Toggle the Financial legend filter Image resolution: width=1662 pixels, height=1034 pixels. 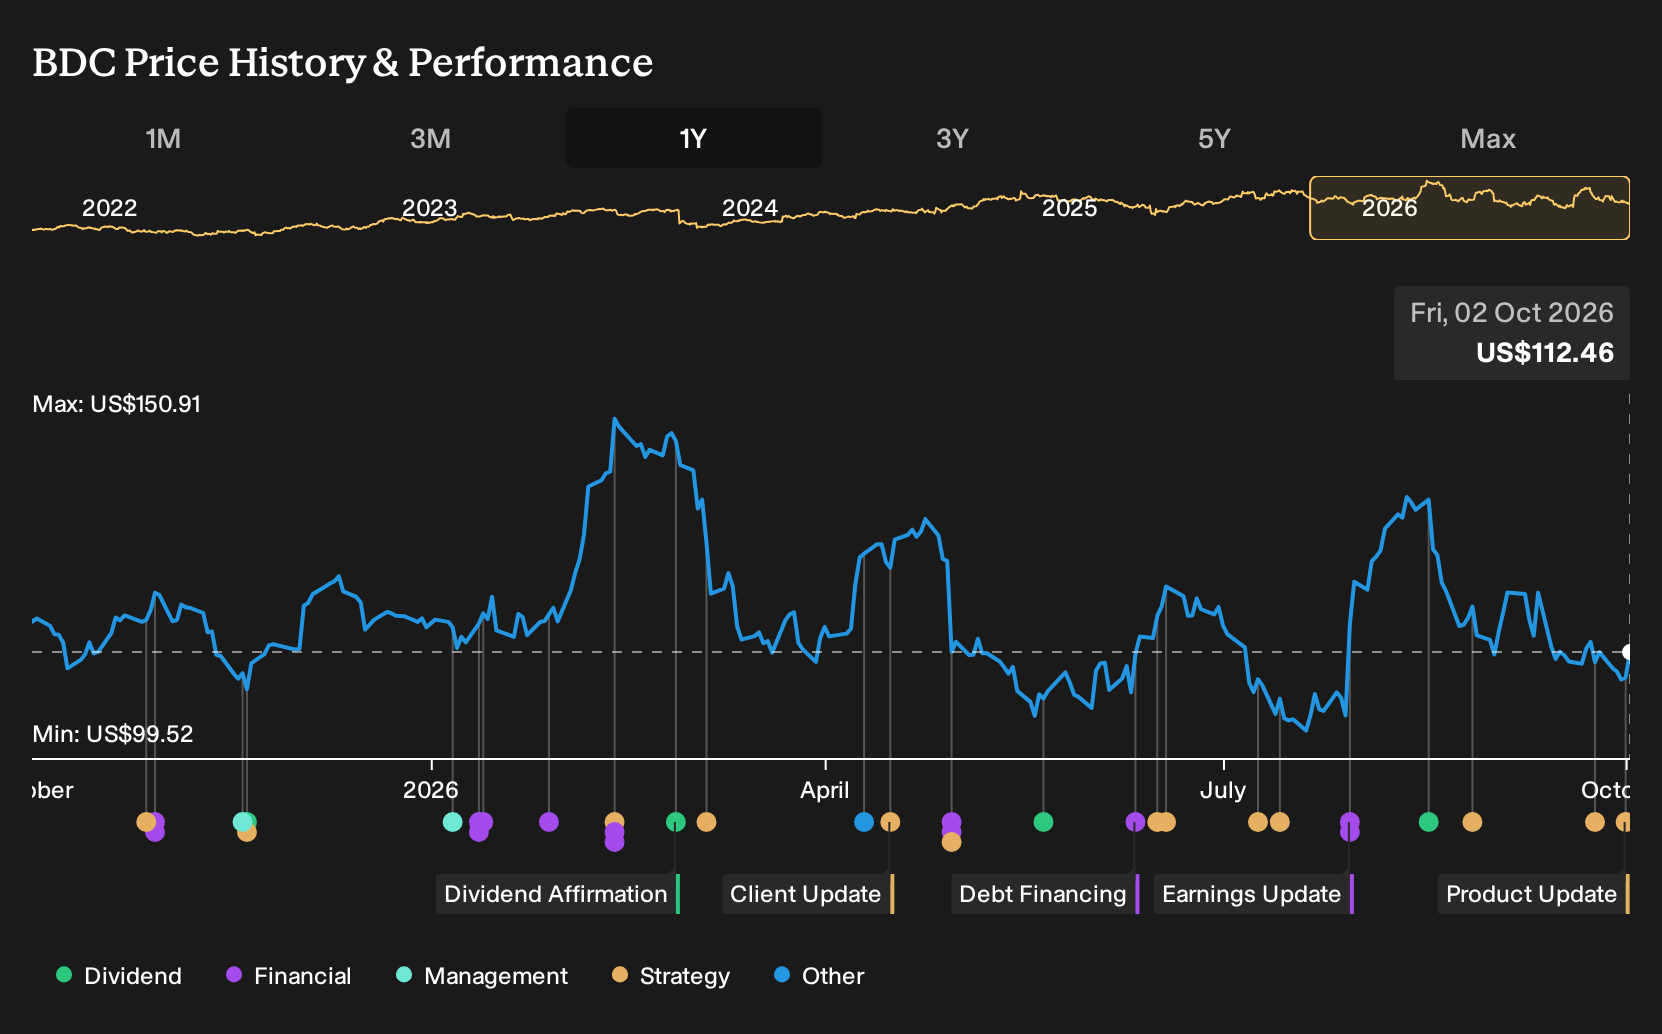pos(289,976)
